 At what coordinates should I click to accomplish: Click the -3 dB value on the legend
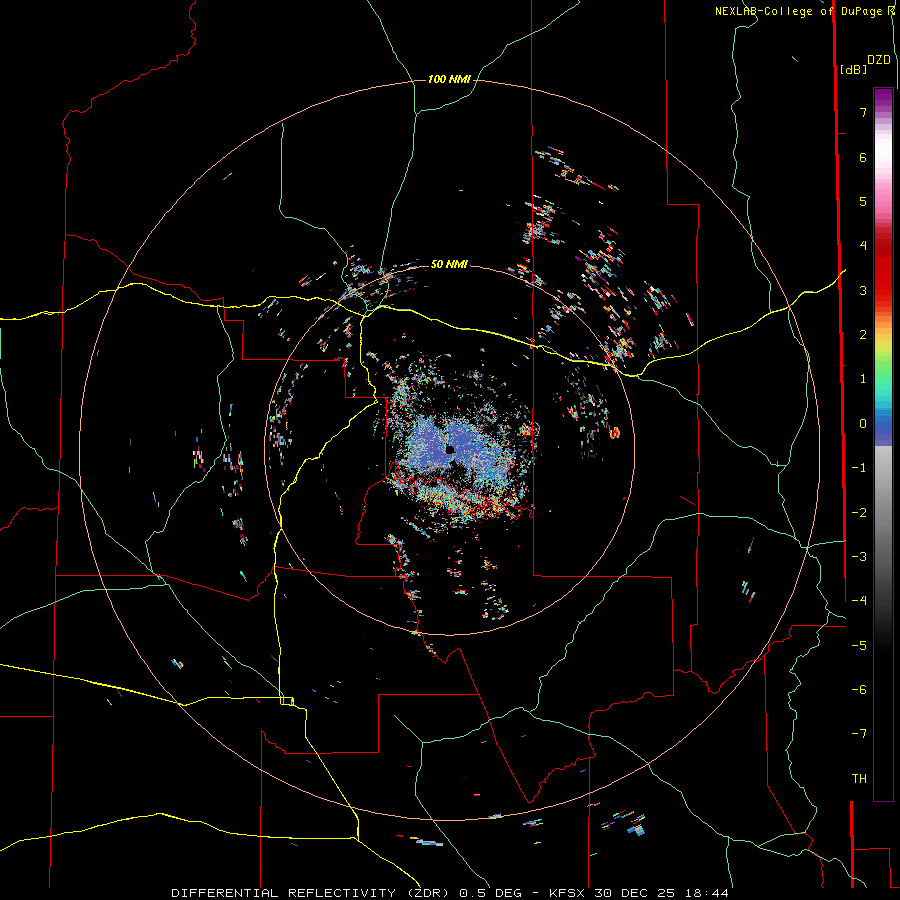click(859, 557)
